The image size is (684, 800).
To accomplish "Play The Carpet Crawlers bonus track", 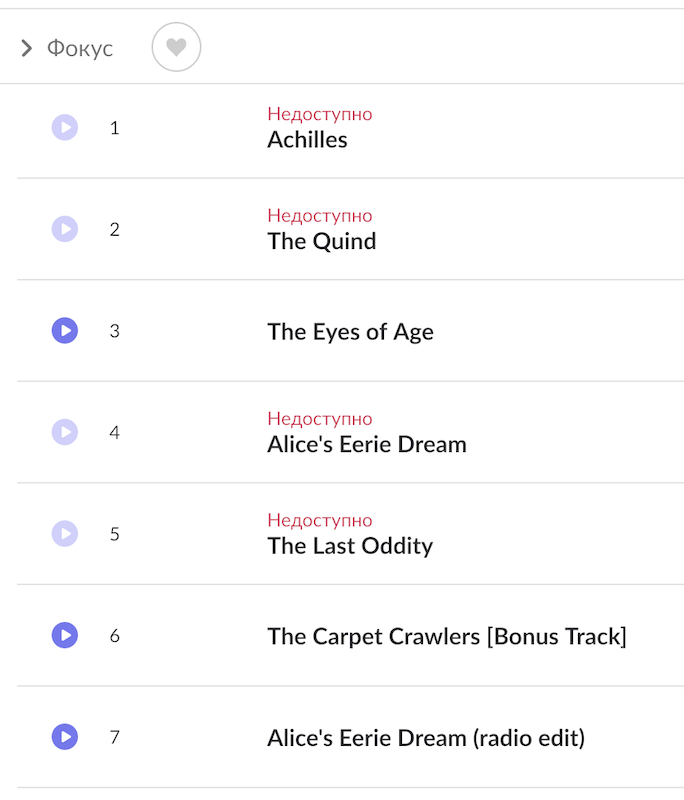I will [65, 635].
